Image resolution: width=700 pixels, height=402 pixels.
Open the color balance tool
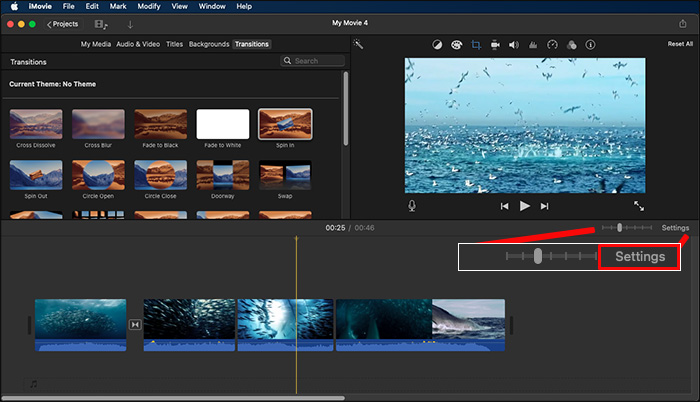click(437, 45)
